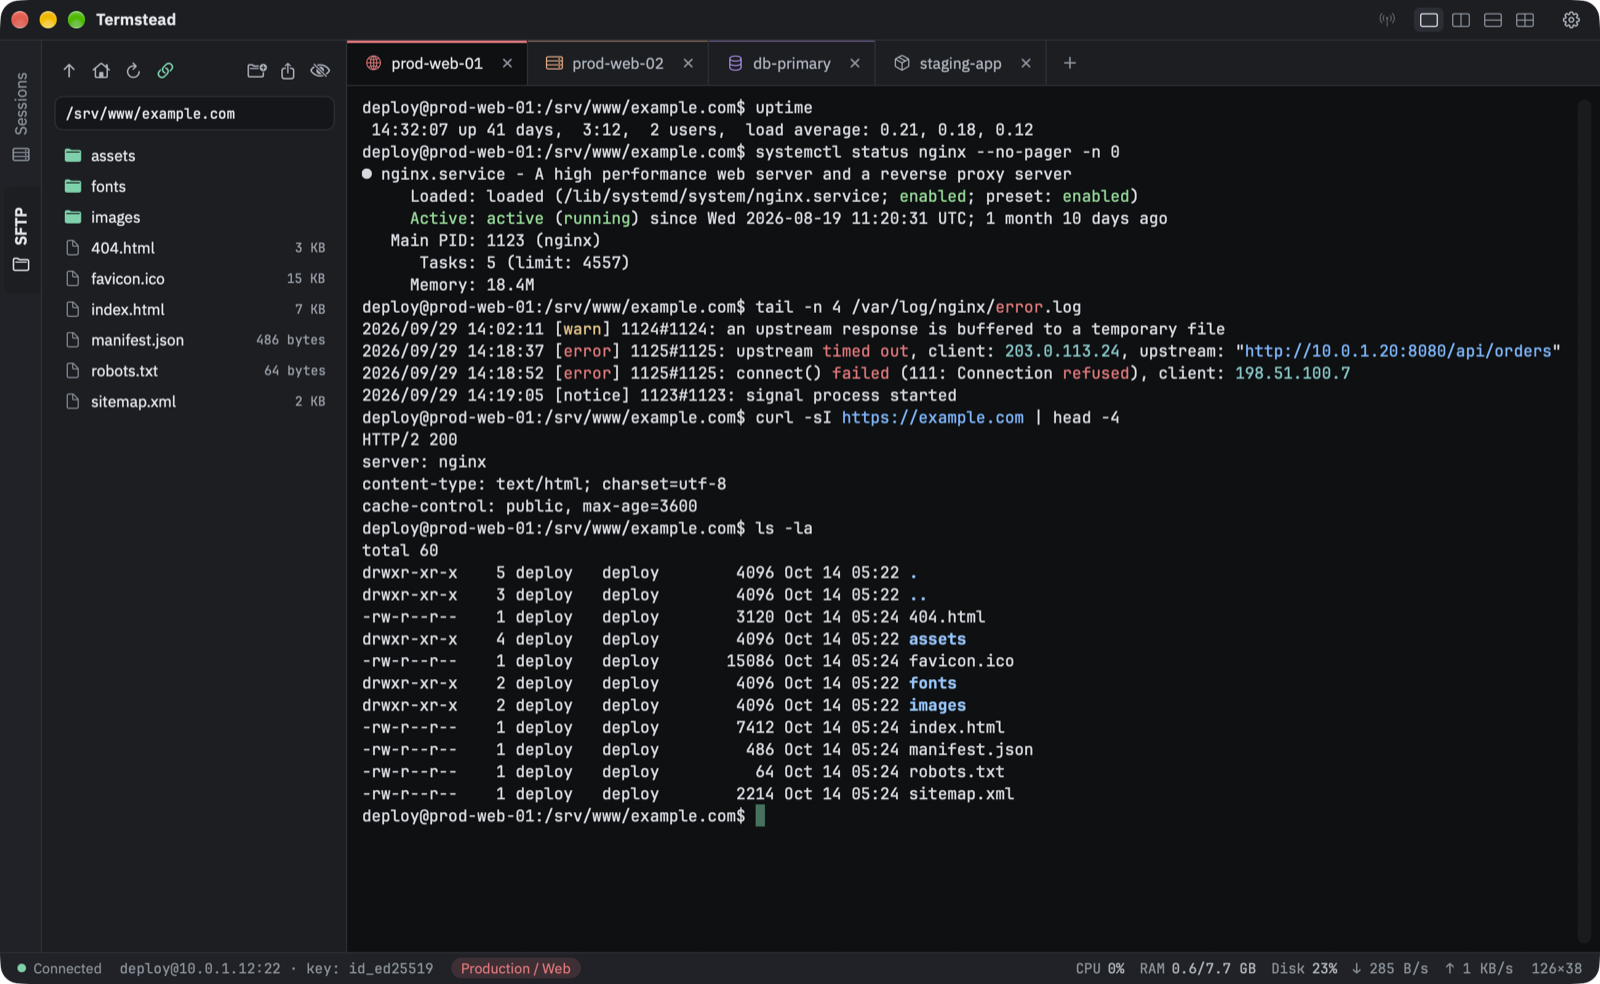Toggle the green link sync icon

pos(165,71)
